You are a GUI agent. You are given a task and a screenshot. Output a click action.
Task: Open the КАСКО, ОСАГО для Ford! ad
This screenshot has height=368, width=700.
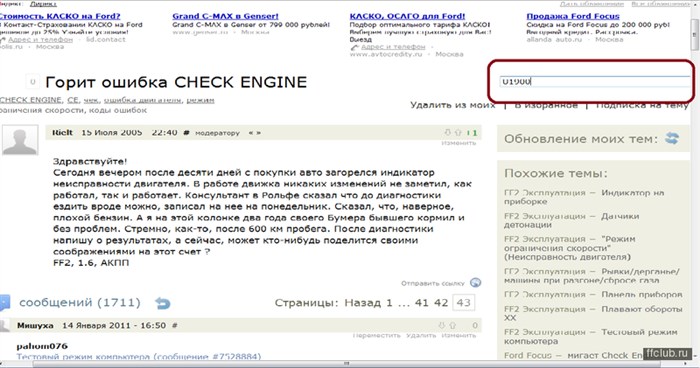pyautogui.click(x=407, y=16)
